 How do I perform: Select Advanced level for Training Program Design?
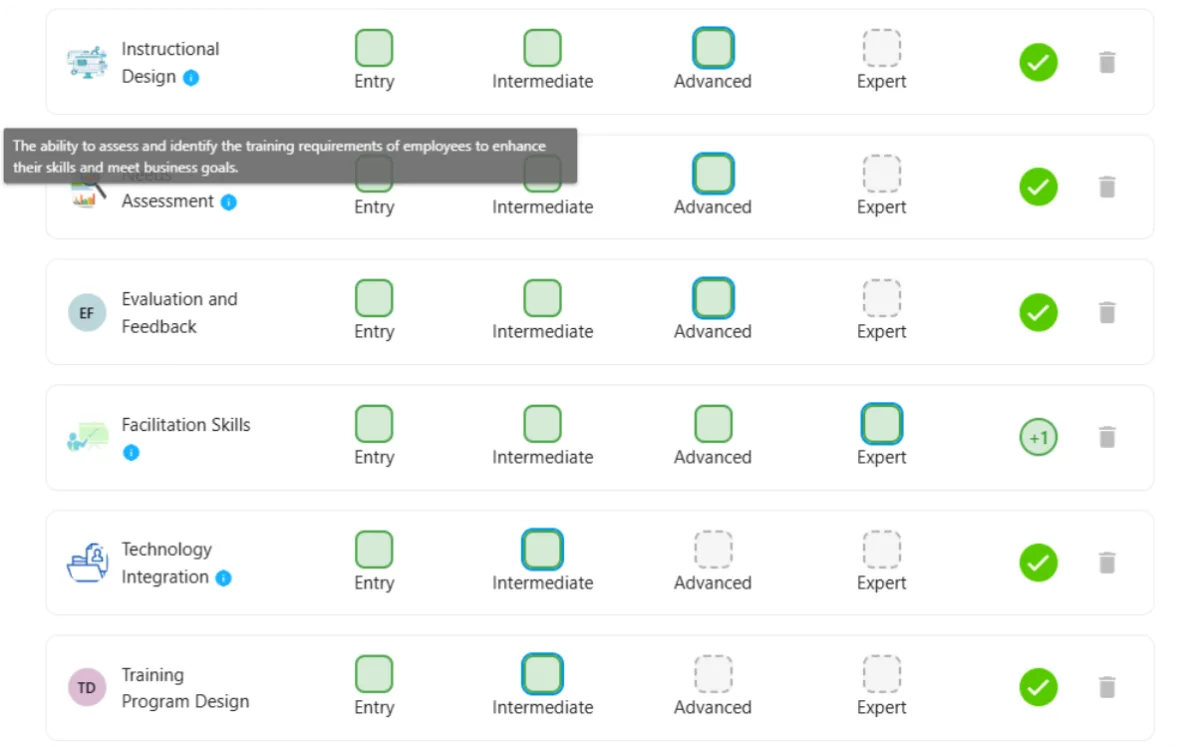click(x=713, y=674)
